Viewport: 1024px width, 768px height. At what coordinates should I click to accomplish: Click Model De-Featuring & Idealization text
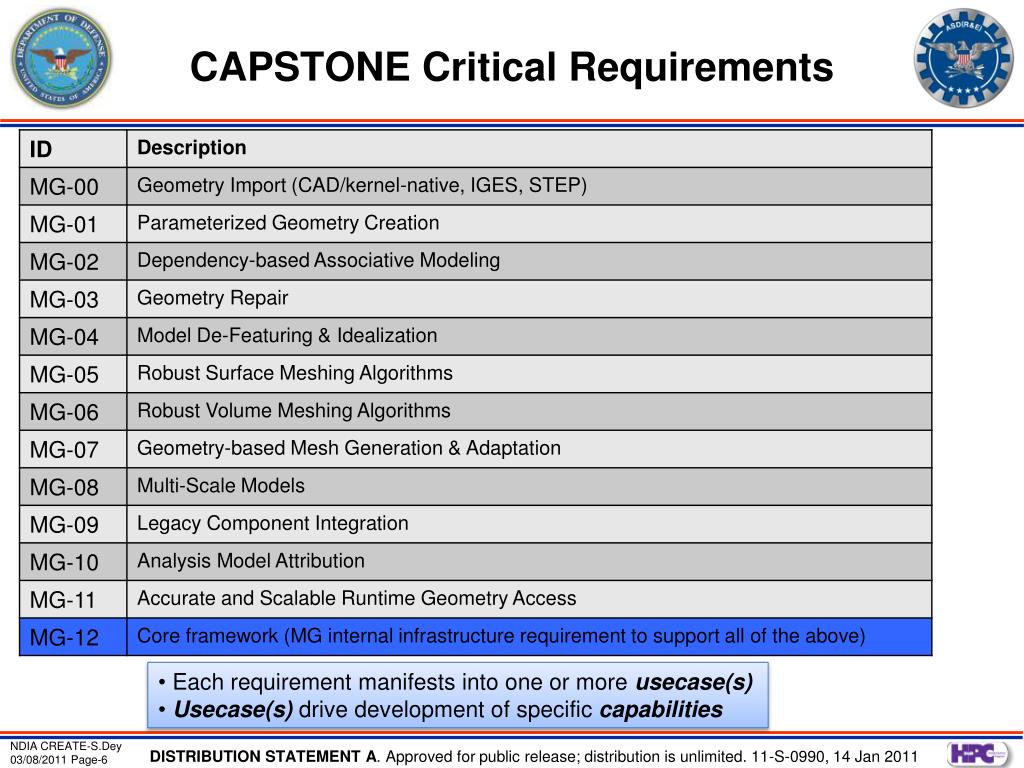[287, 336]
